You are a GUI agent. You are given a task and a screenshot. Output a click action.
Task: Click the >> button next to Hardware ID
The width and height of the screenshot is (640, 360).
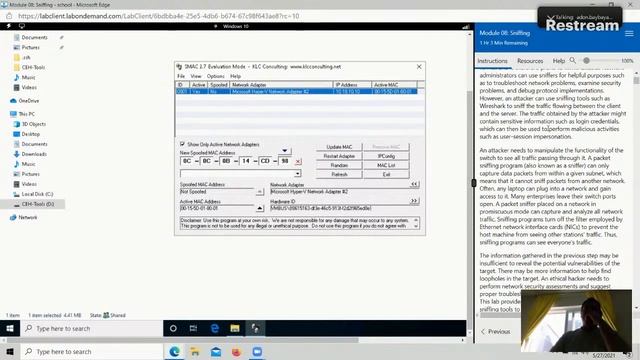point(414,201)
